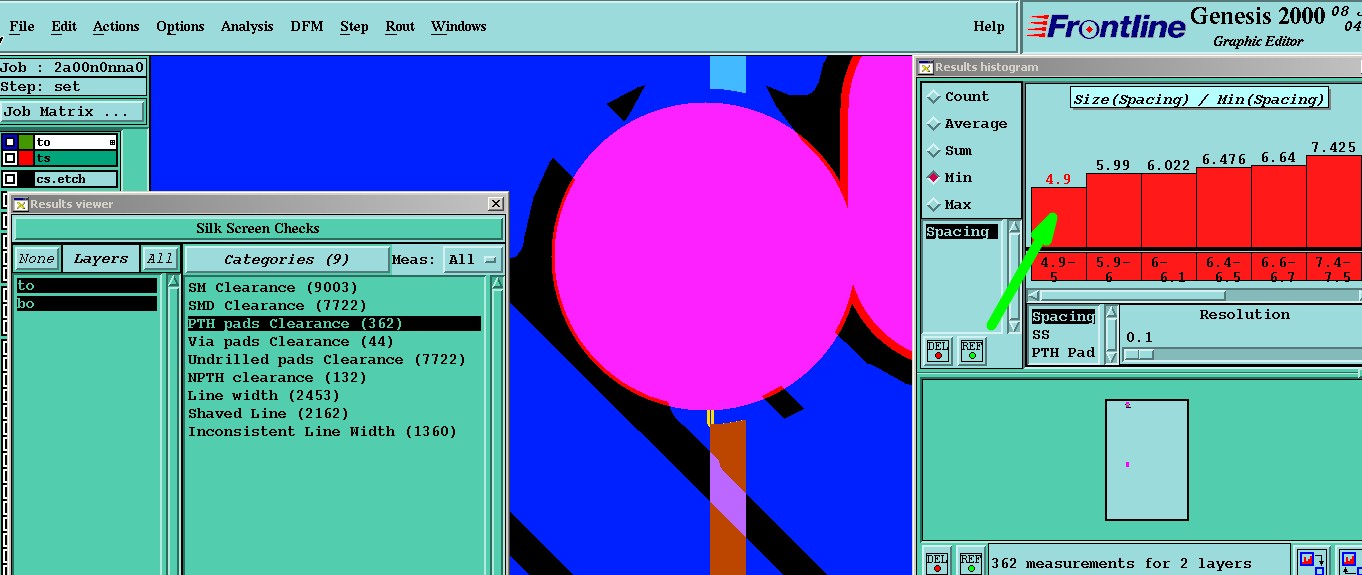
Task: Select the 'ts' layer name in layer list
Action: [75, 158]
